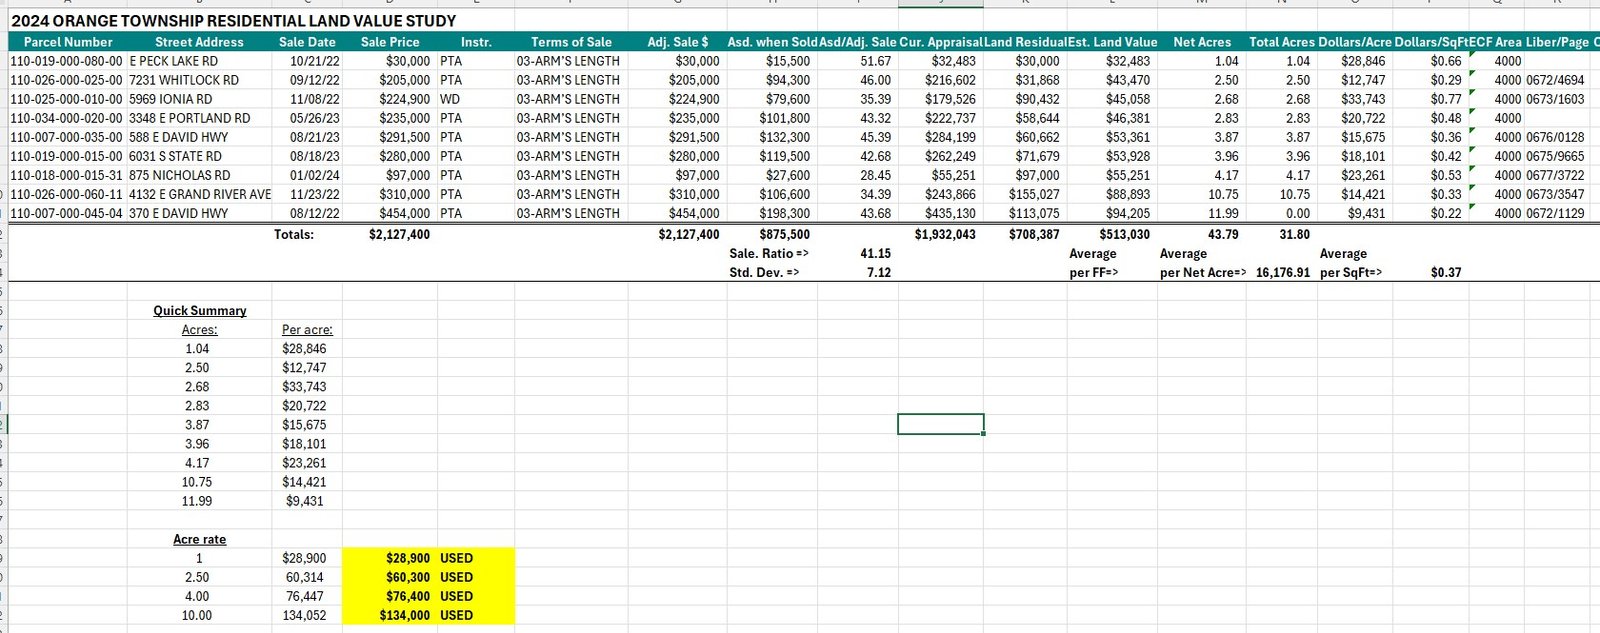Click the Quick Summary heading

click(199, 311)
